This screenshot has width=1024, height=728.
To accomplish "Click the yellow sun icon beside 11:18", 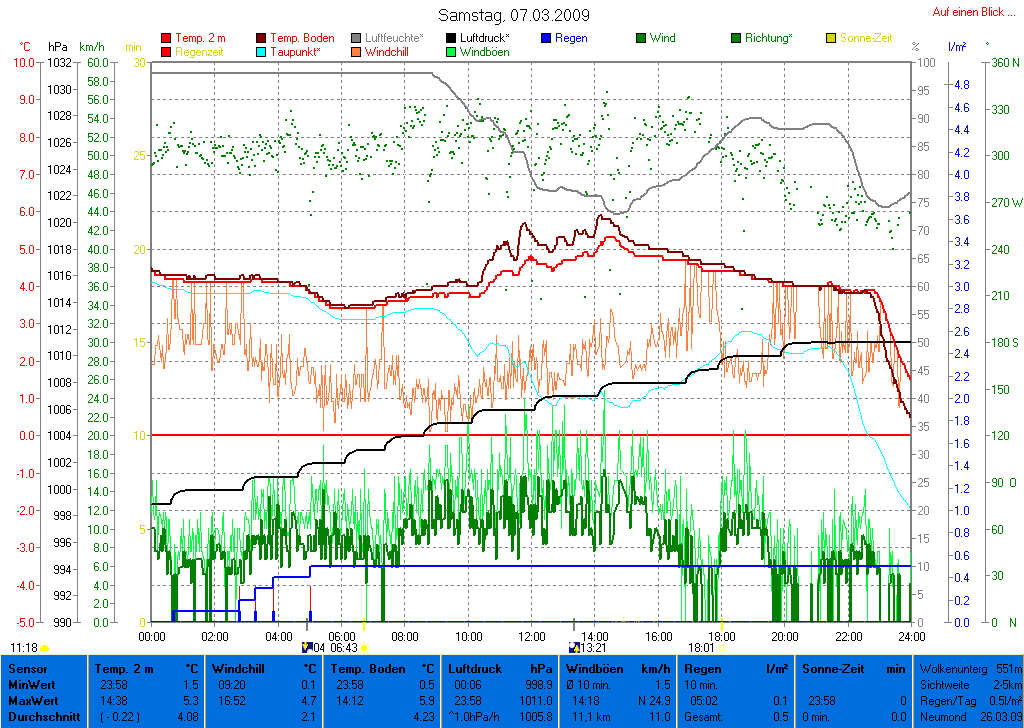I will click(x=45, y=648).
